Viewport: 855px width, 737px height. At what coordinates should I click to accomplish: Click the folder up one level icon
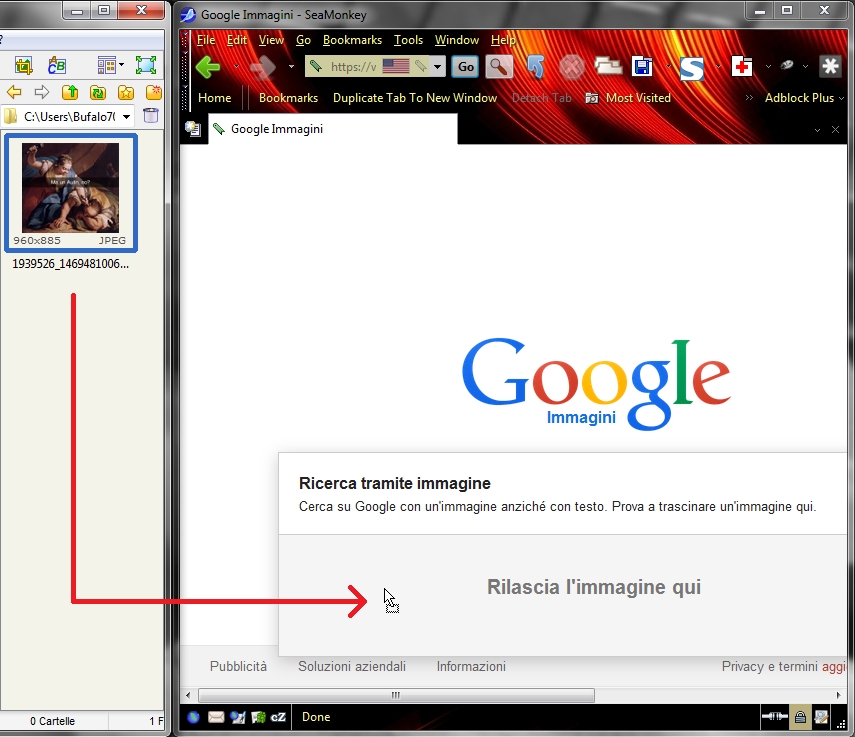(x=70, y=93)
